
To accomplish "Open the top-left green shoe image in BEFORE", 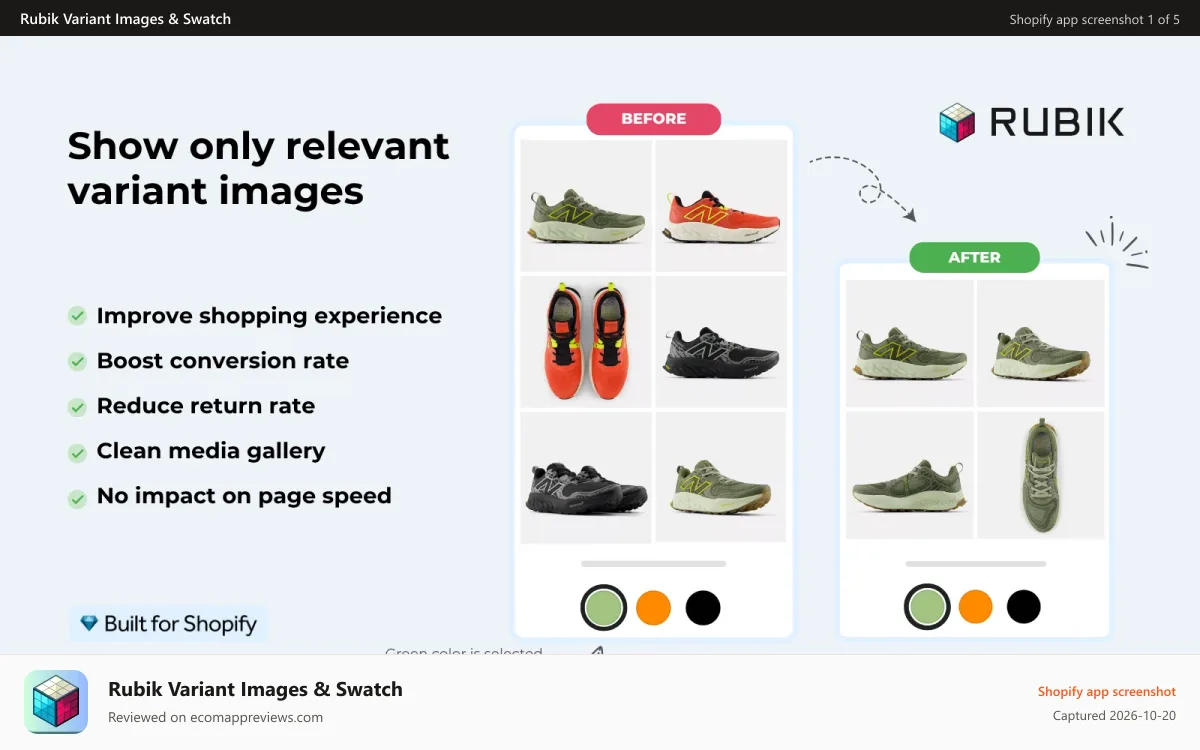I will (586, 205).
